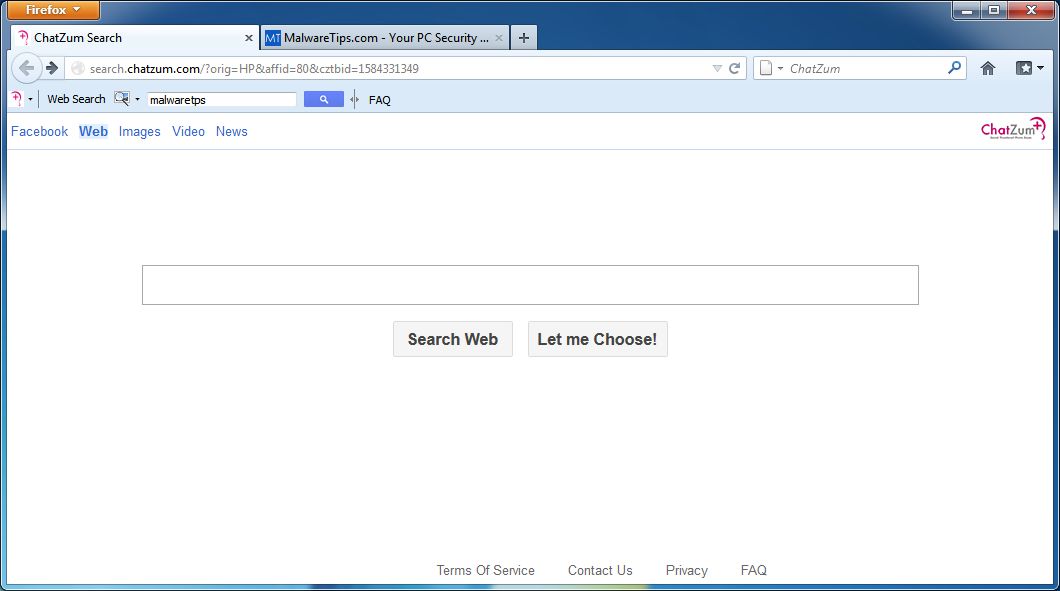Click the Let me Choose! button

(x=598, y=339)
